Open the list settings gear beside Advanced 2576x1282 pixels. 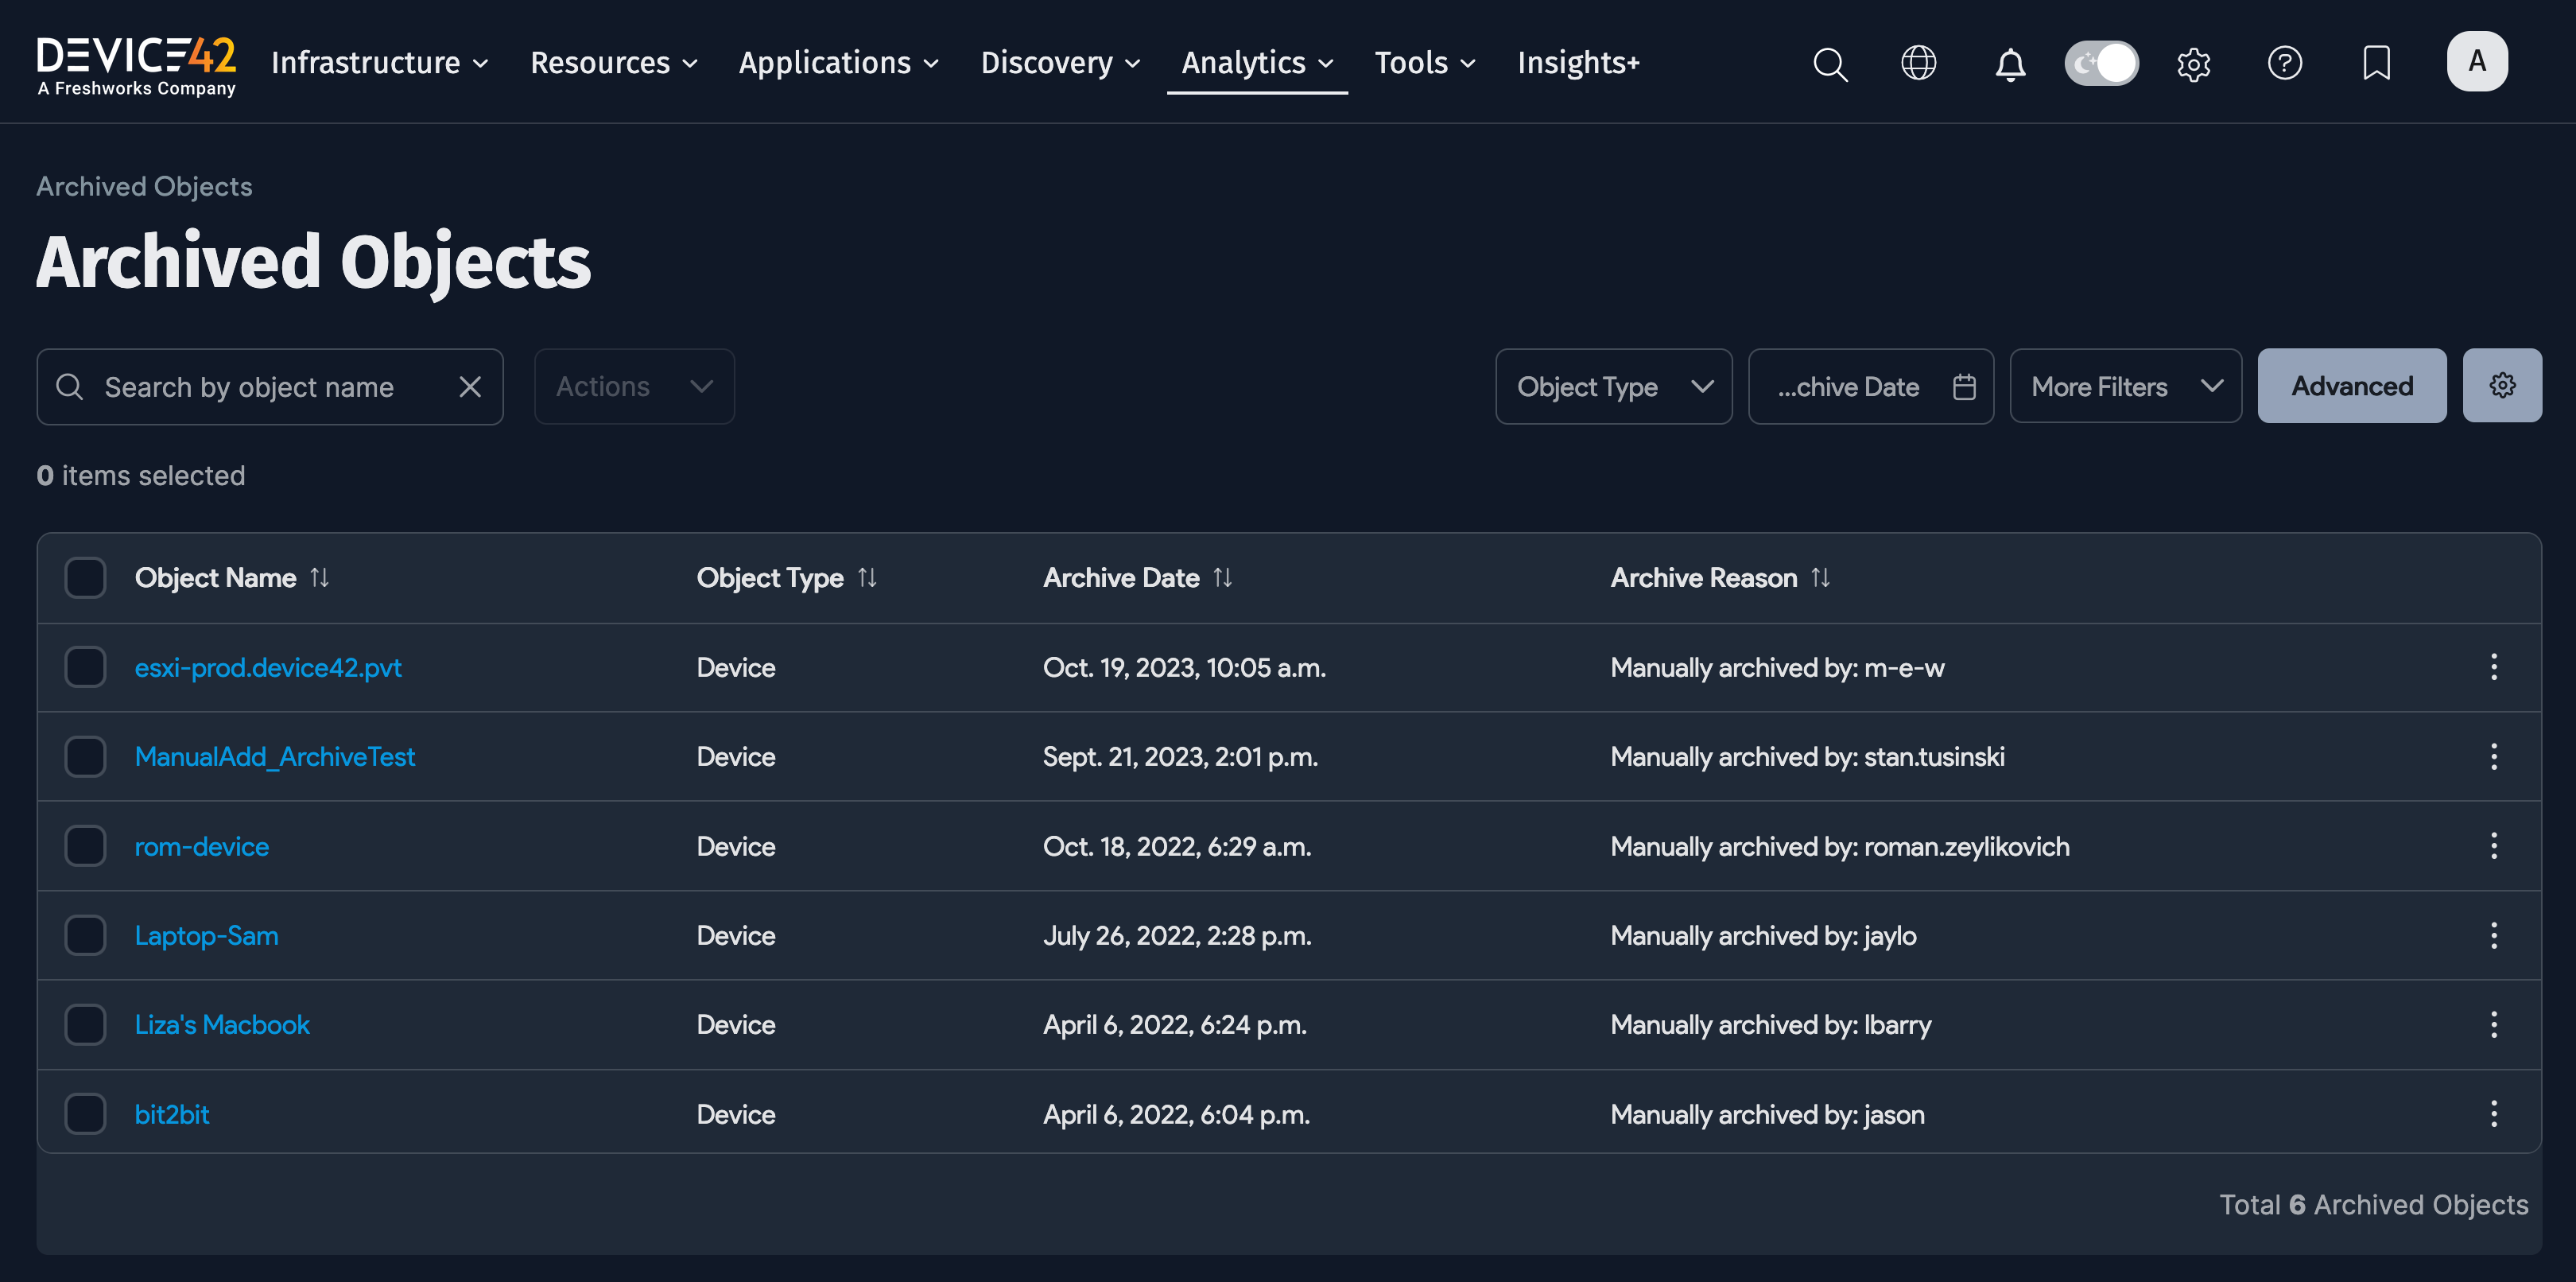[2502, 385]
